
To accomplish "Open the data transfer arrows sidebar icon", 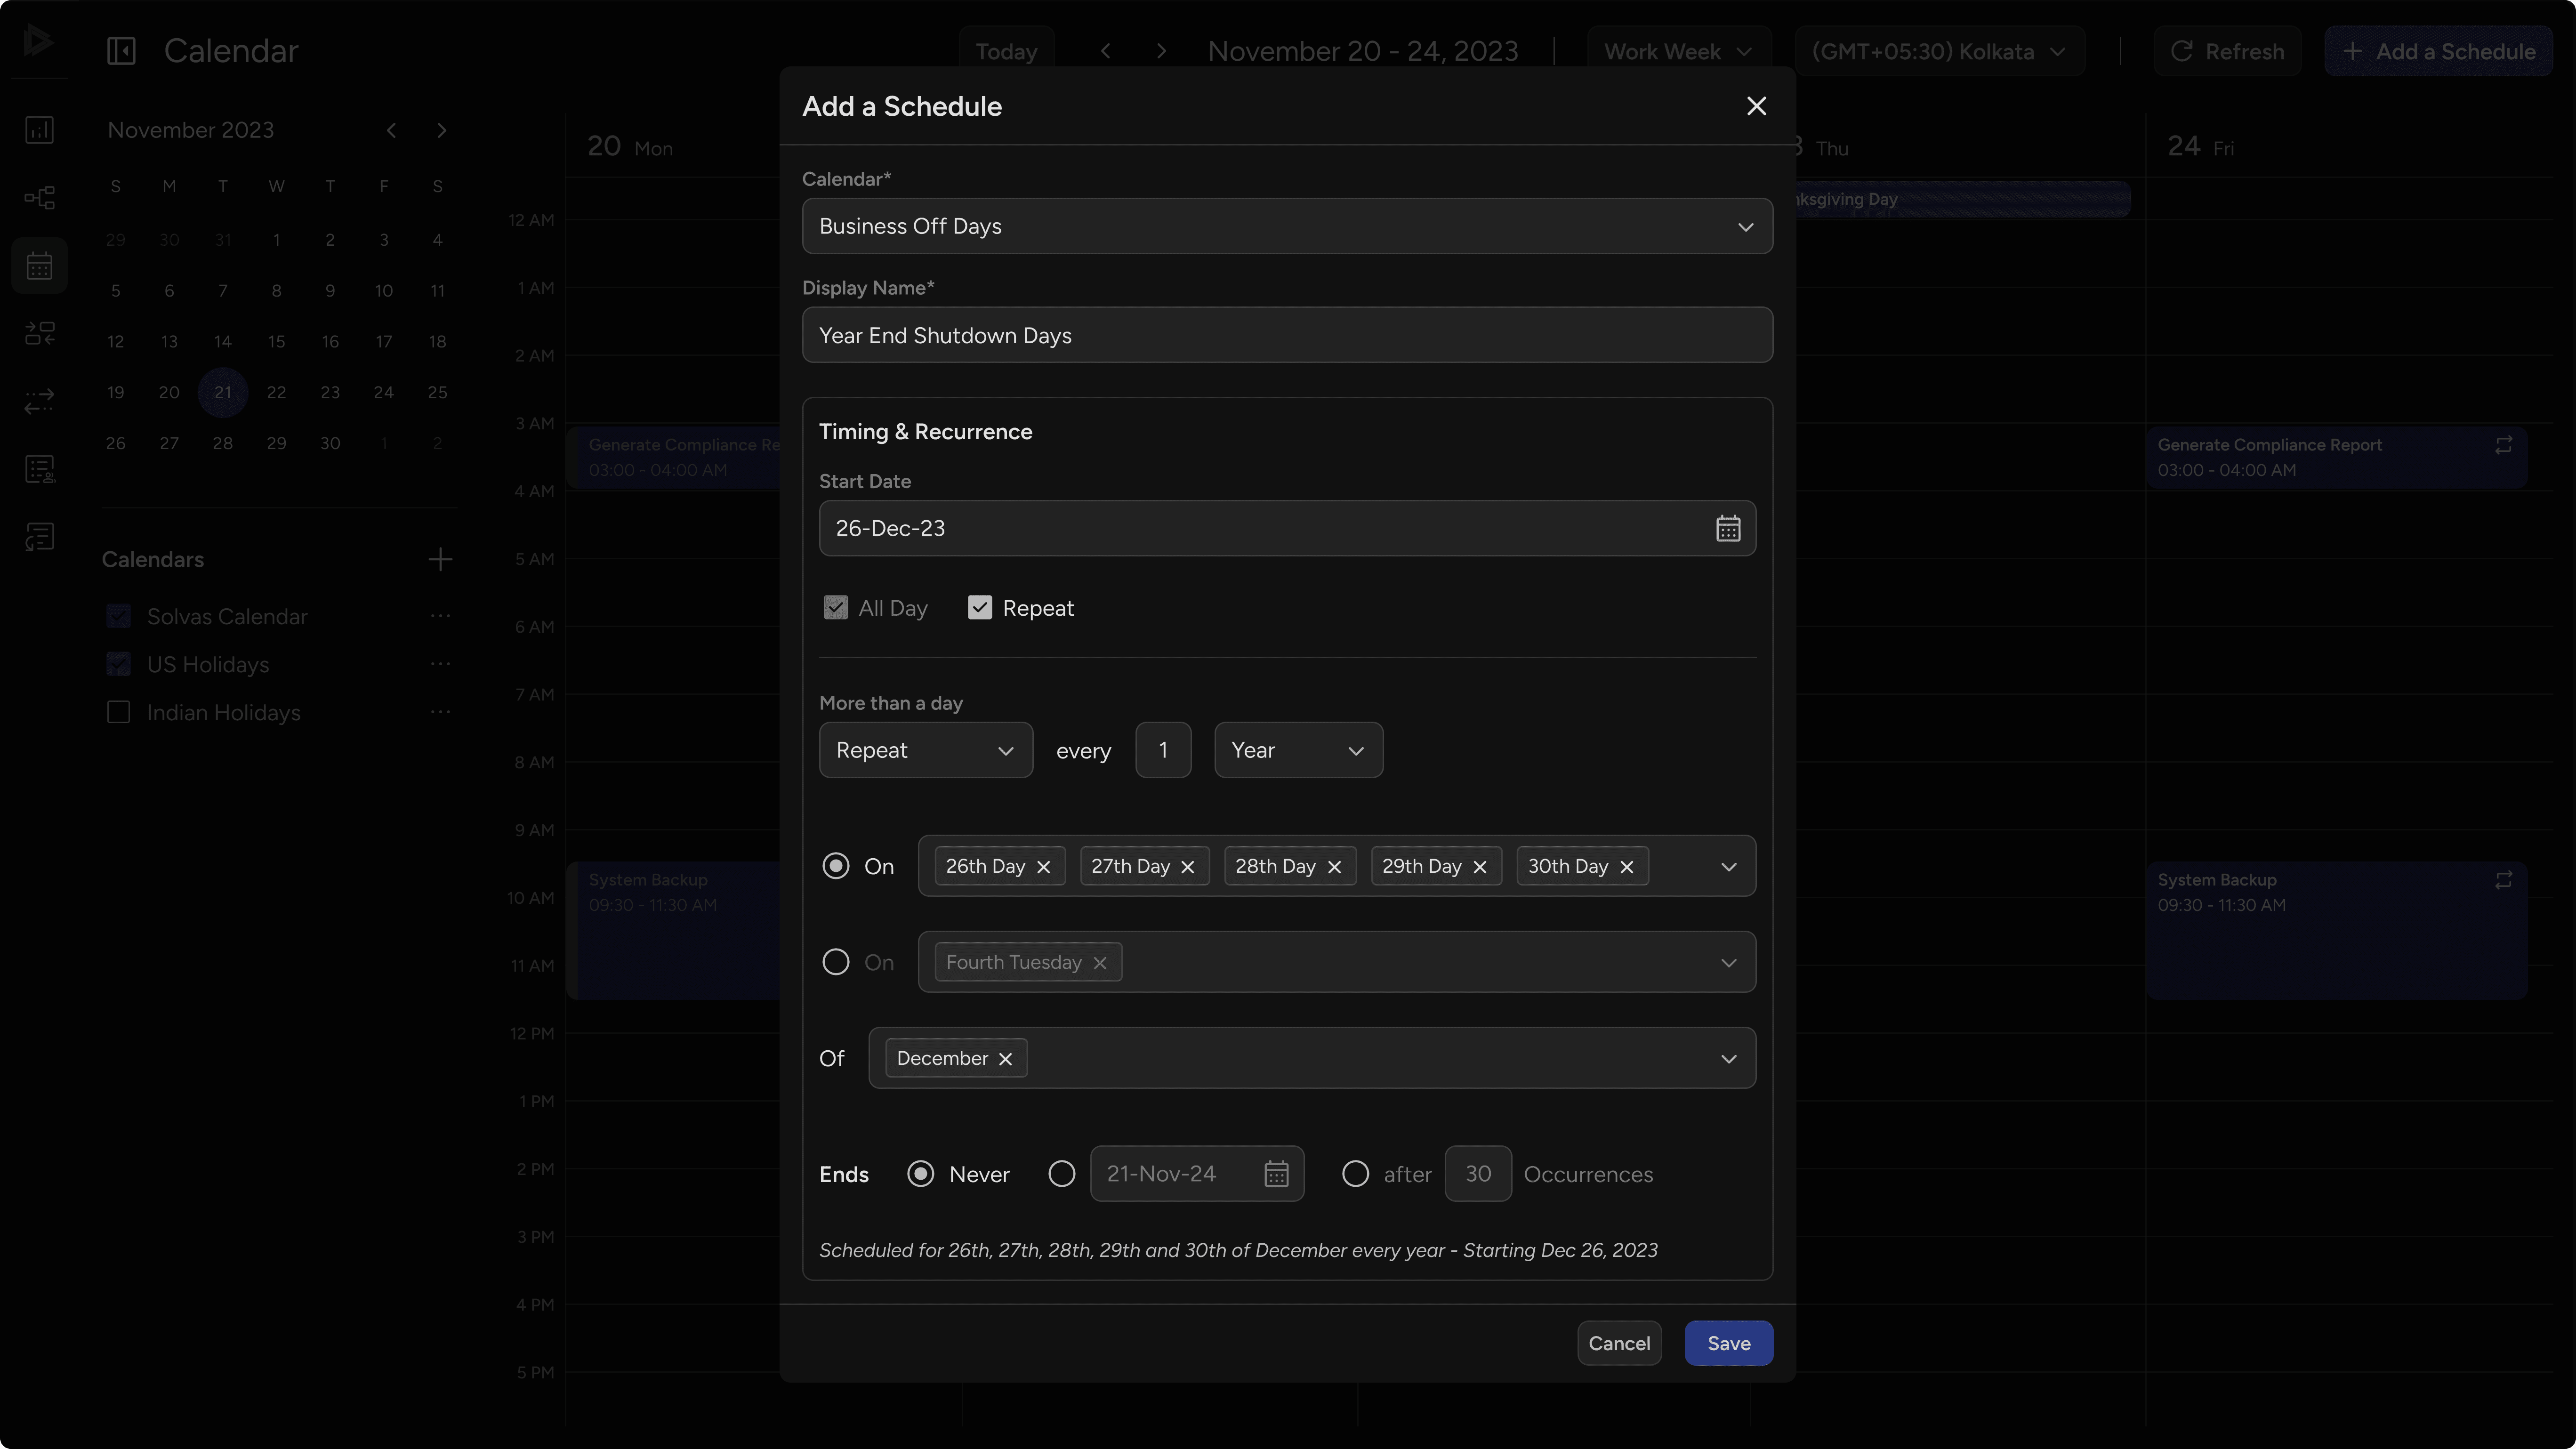I will click(40, 402).
